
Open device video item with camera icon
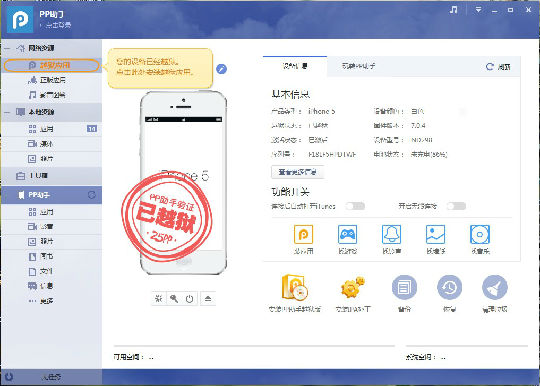pyautogui.click(x=52, y=227)
